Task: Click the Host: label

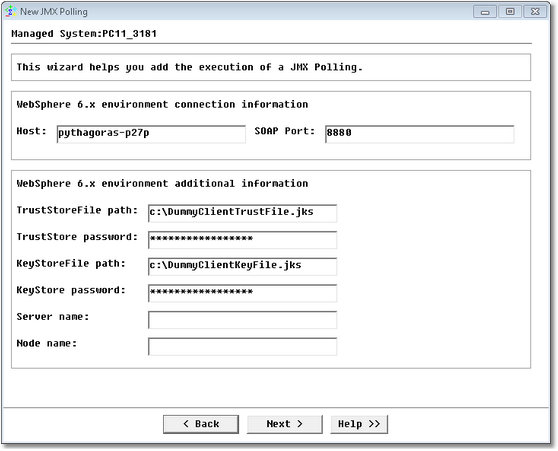Action: (x=31, y=131)
